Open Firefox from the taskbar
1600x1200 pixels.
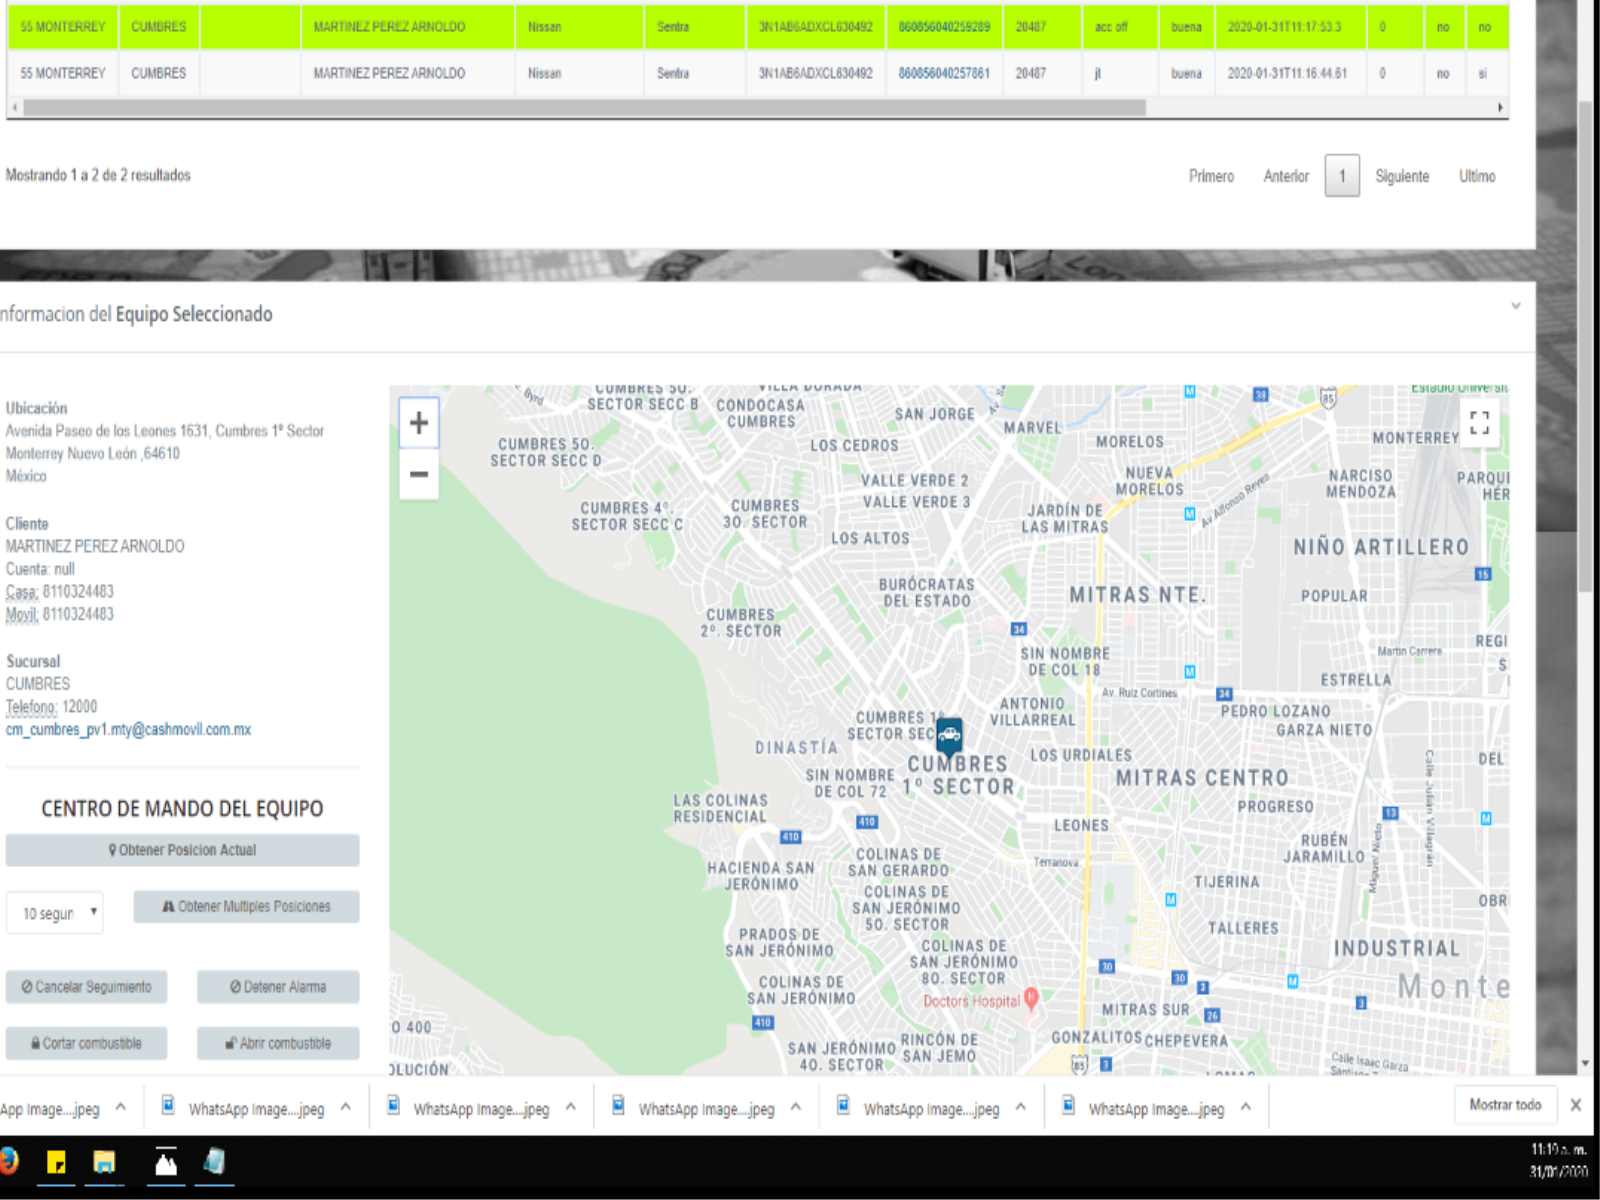coord(8,1162)
